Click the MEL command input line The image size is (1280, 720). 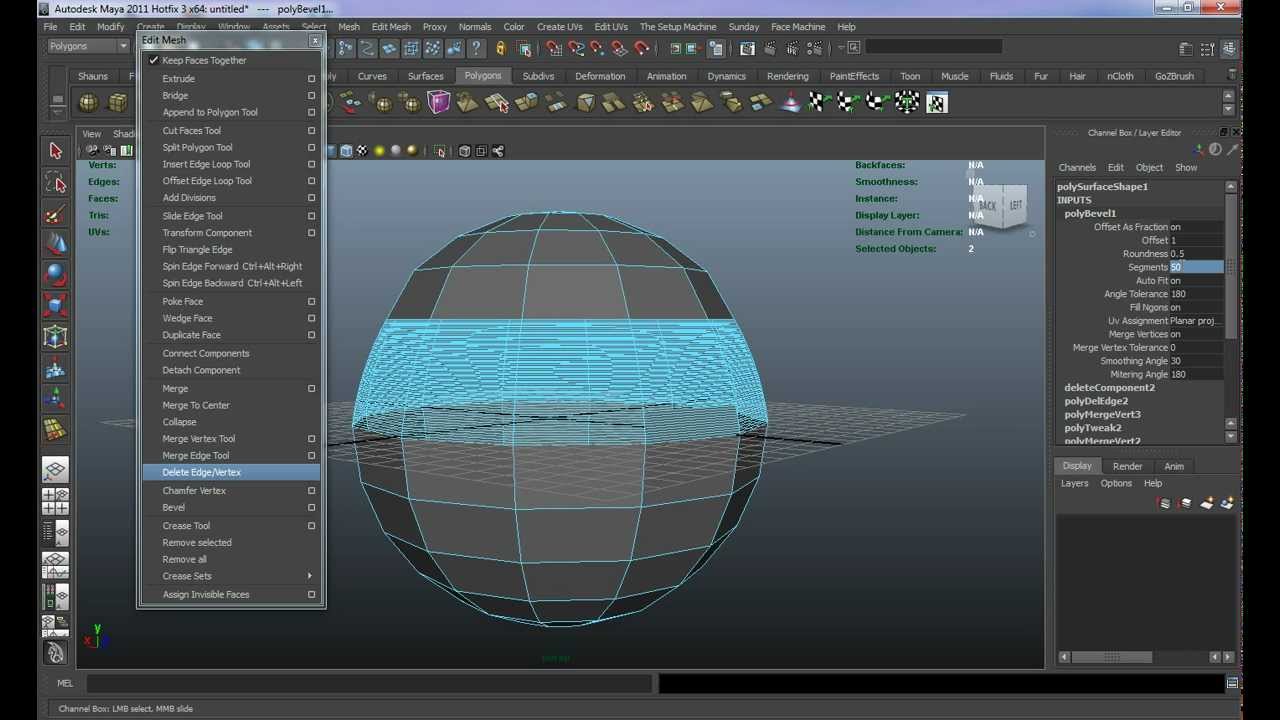pos(369,684)
